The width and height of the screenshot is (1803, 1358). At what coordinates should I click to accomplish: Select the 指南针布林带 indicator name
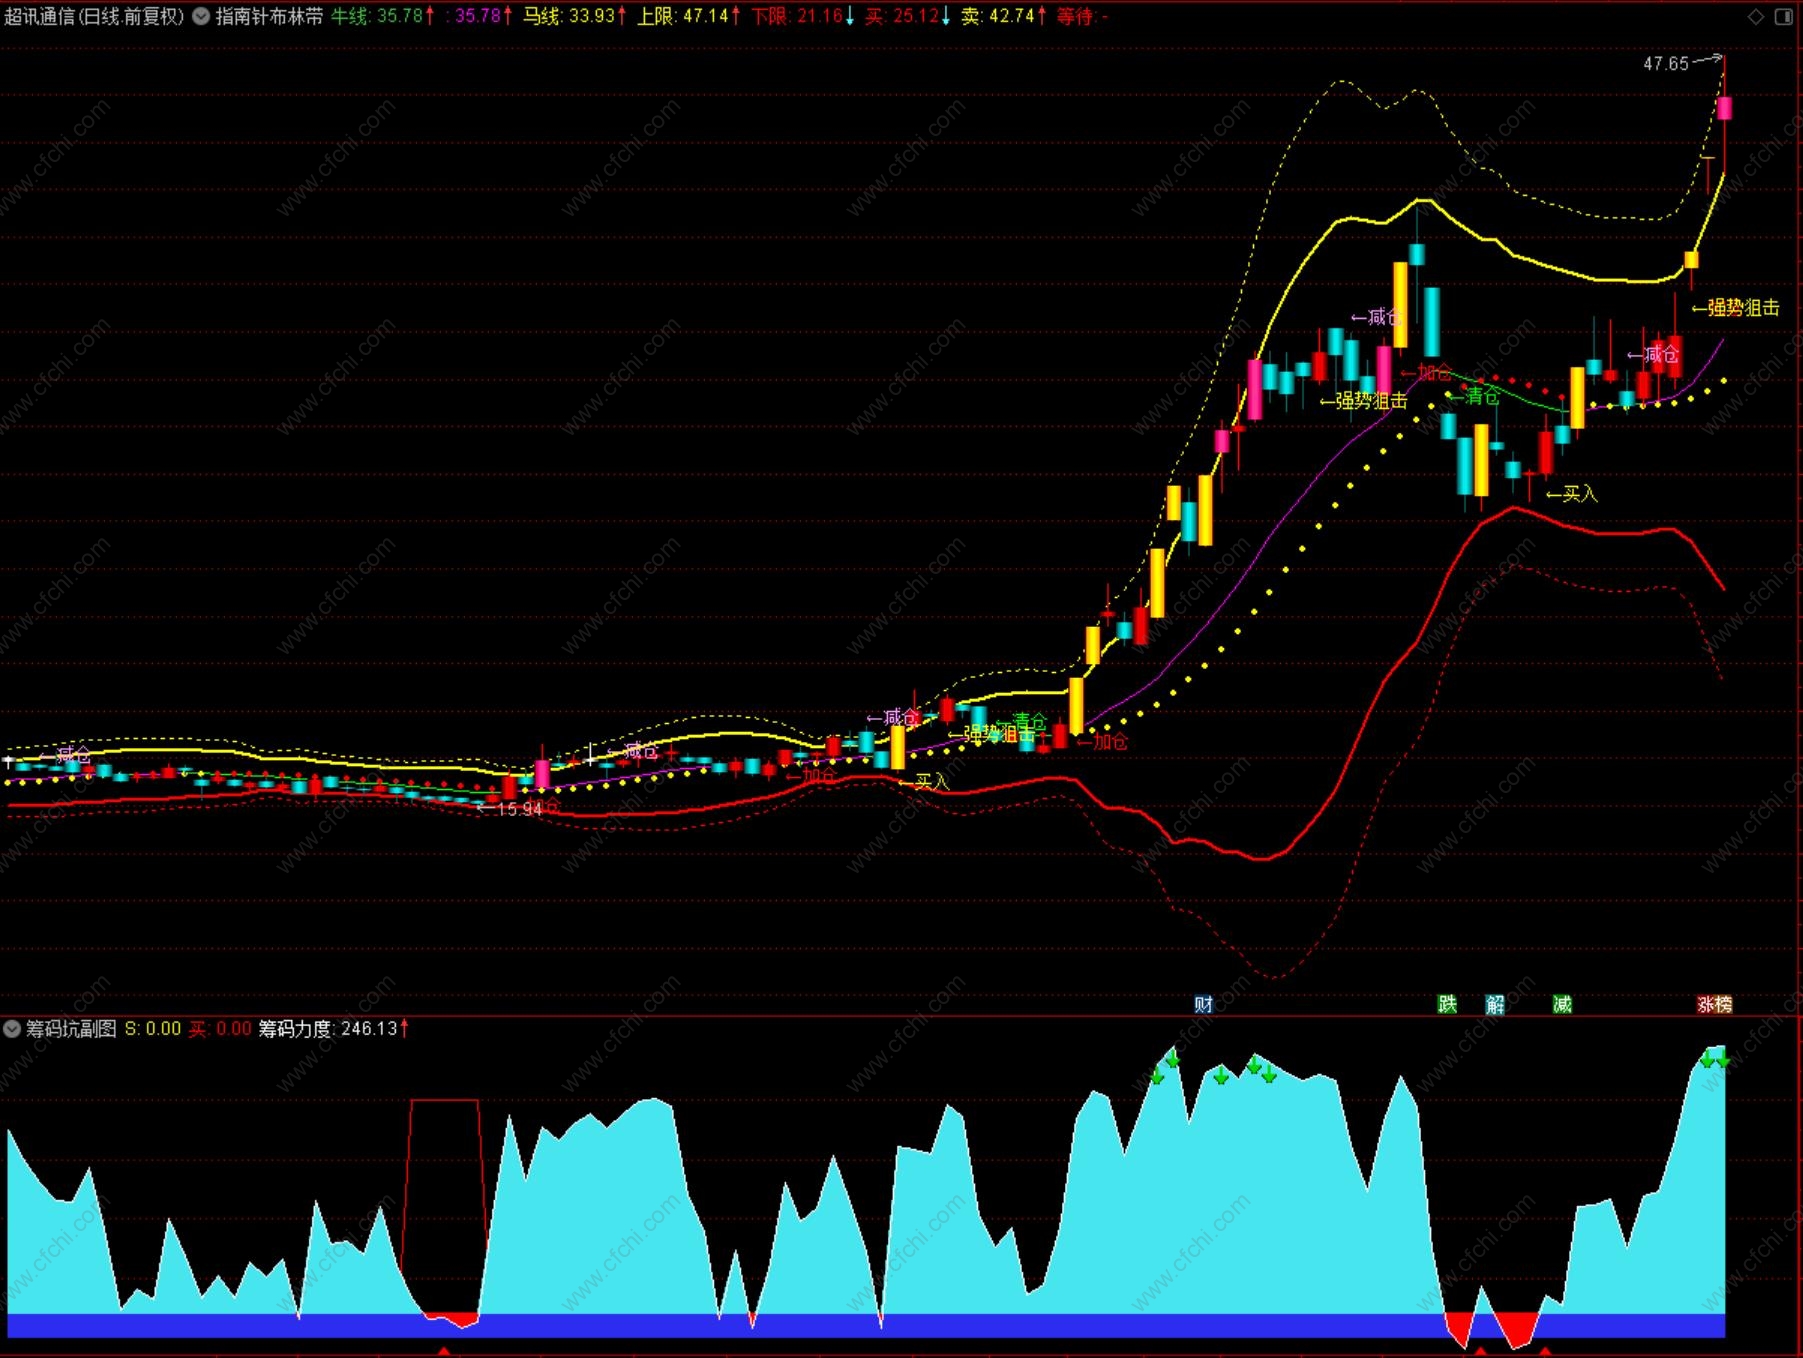(x=269, y=16)
